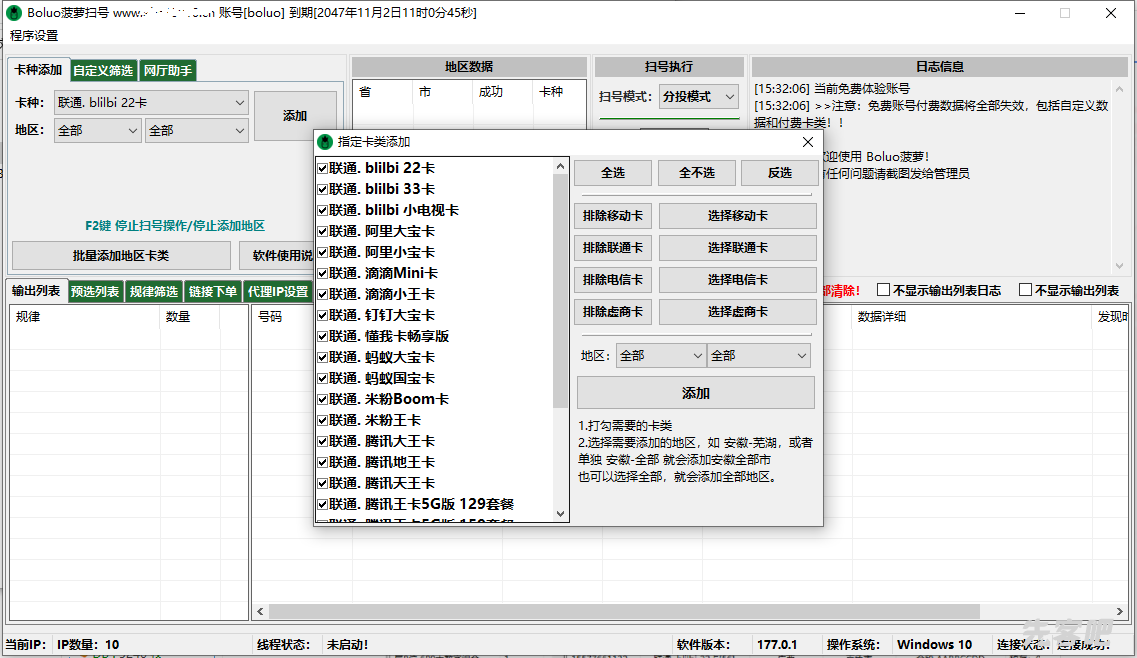Click the card list scrollbar down arrow

560,513
